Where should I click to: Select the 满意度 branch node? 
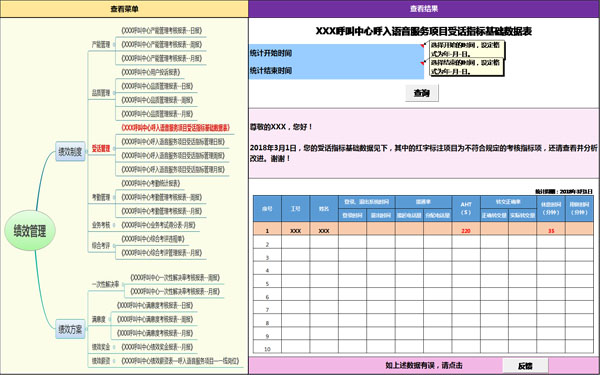click(x=99, y=319)
